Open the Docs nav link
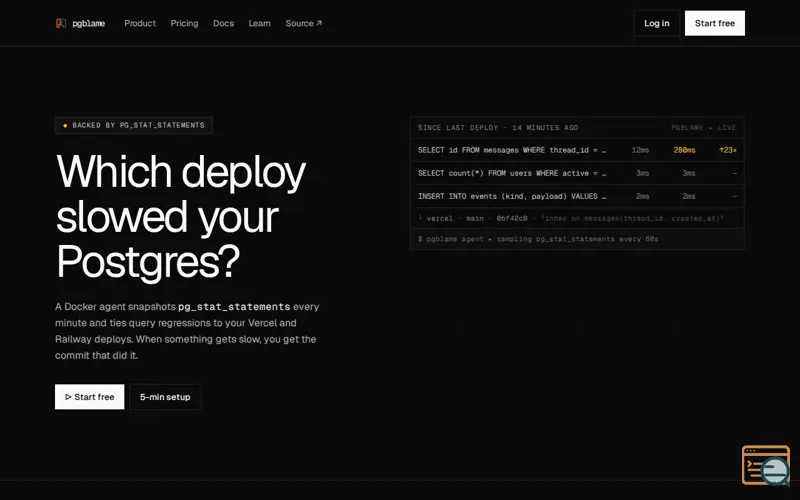800x500 pixels. [x=223, y=23]
